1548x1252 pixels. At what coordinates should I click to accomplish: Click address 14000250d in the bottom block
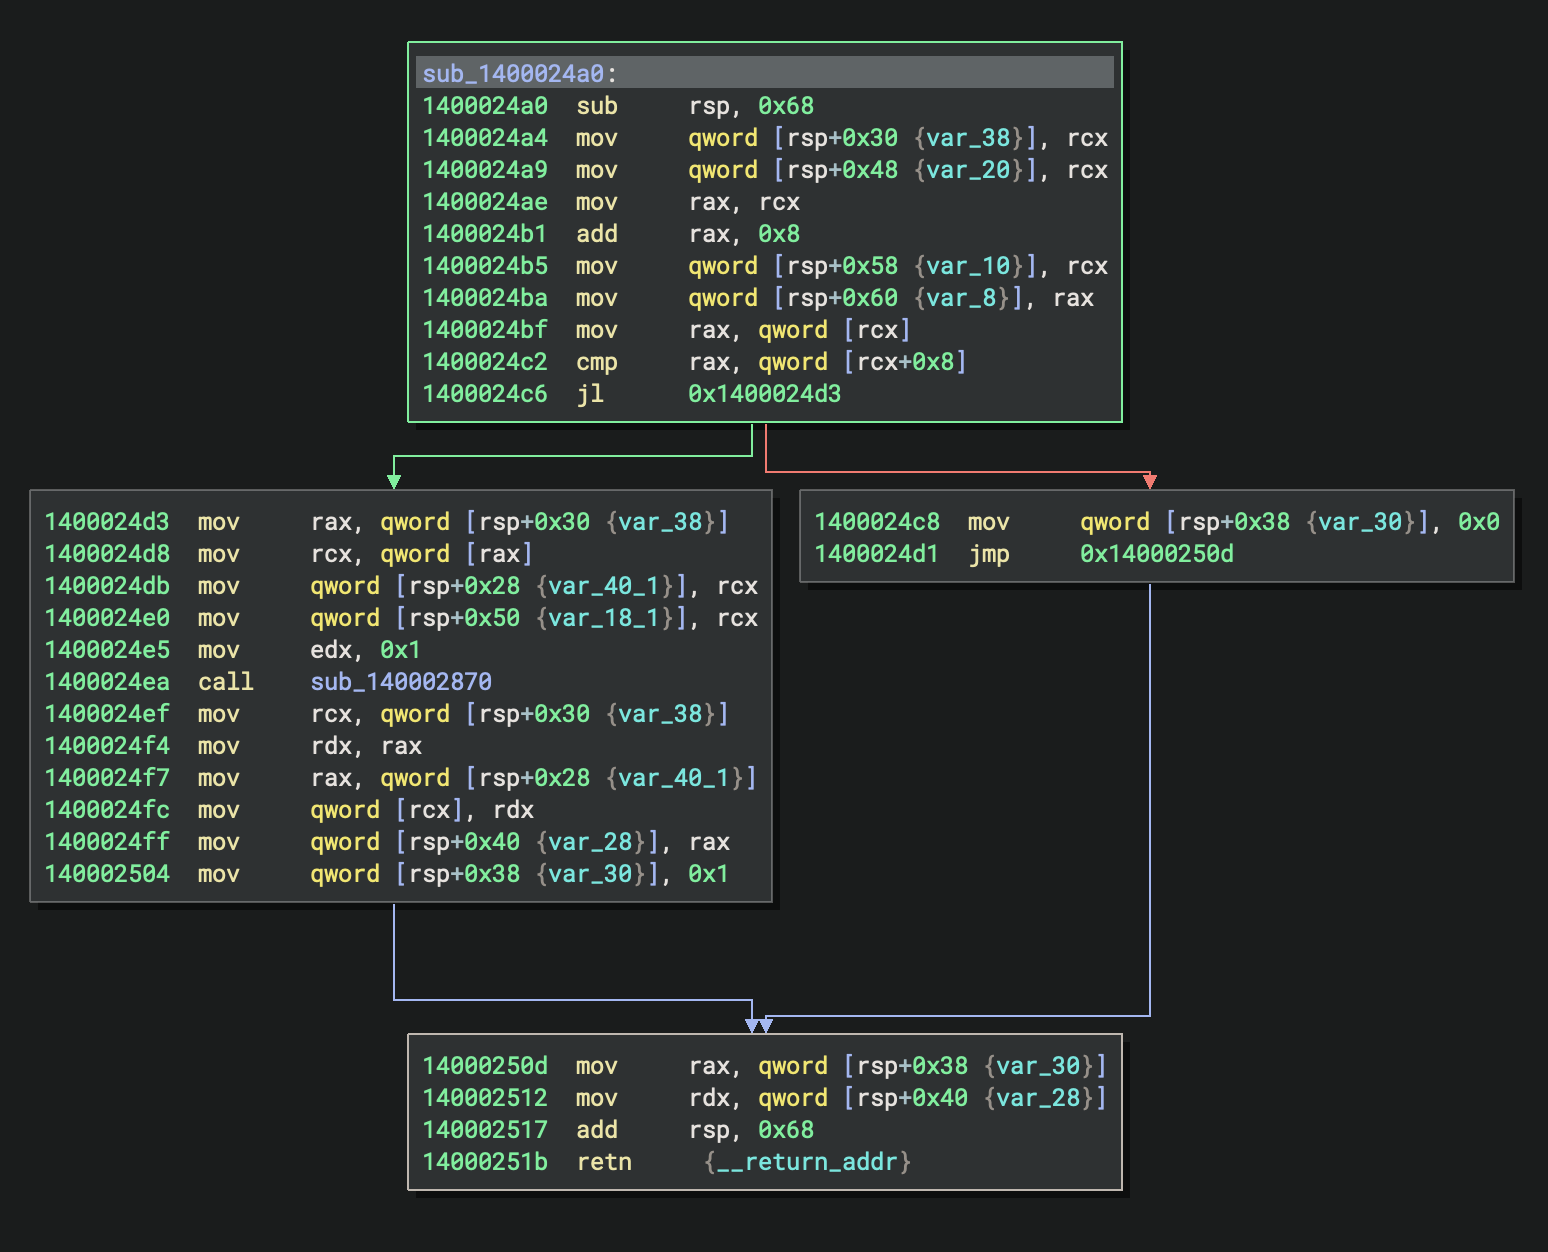485,1066
